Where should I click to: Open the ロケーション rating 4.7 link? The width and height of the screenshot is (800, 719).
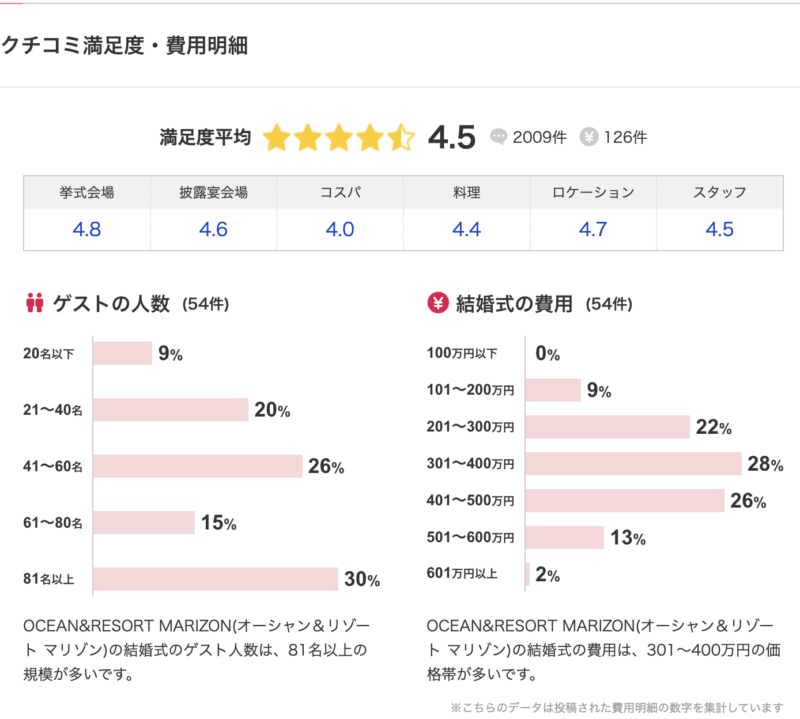(x=593, y=229)
